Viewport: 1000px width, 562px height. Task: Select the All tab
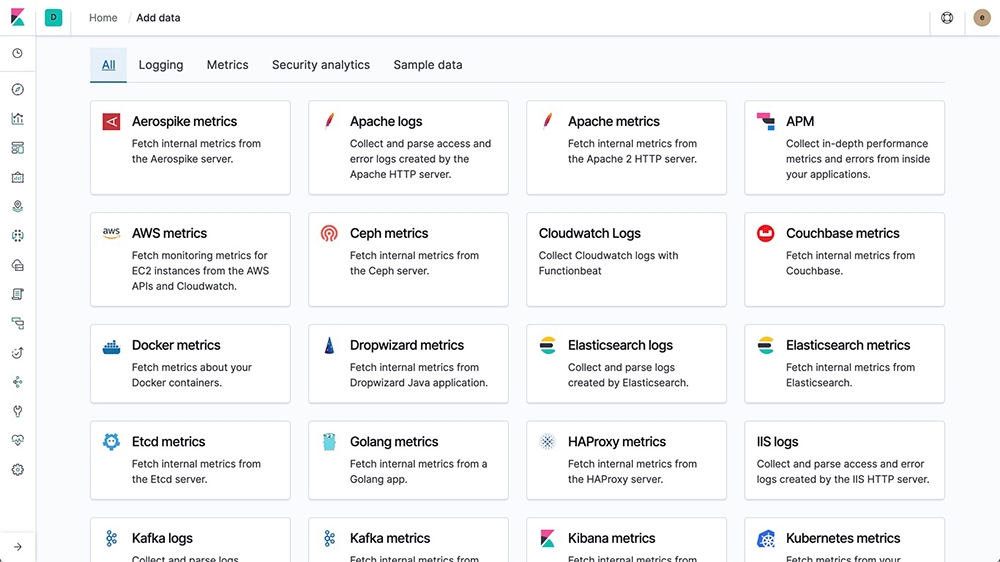108,64
